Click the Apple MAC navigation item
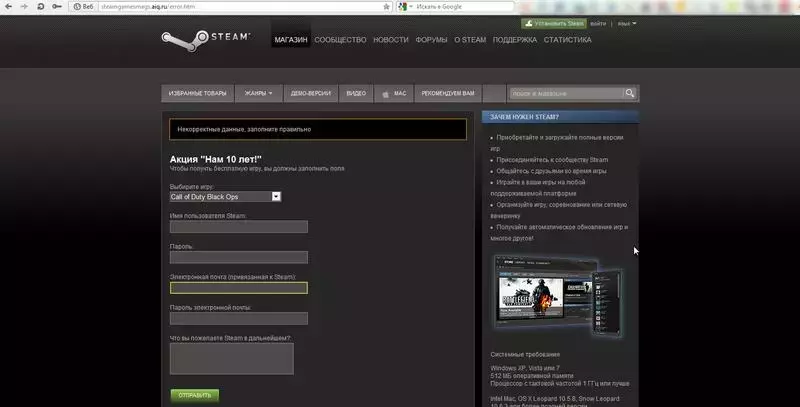800x407 pixels. pyautogui.click(x=394, y=93)
